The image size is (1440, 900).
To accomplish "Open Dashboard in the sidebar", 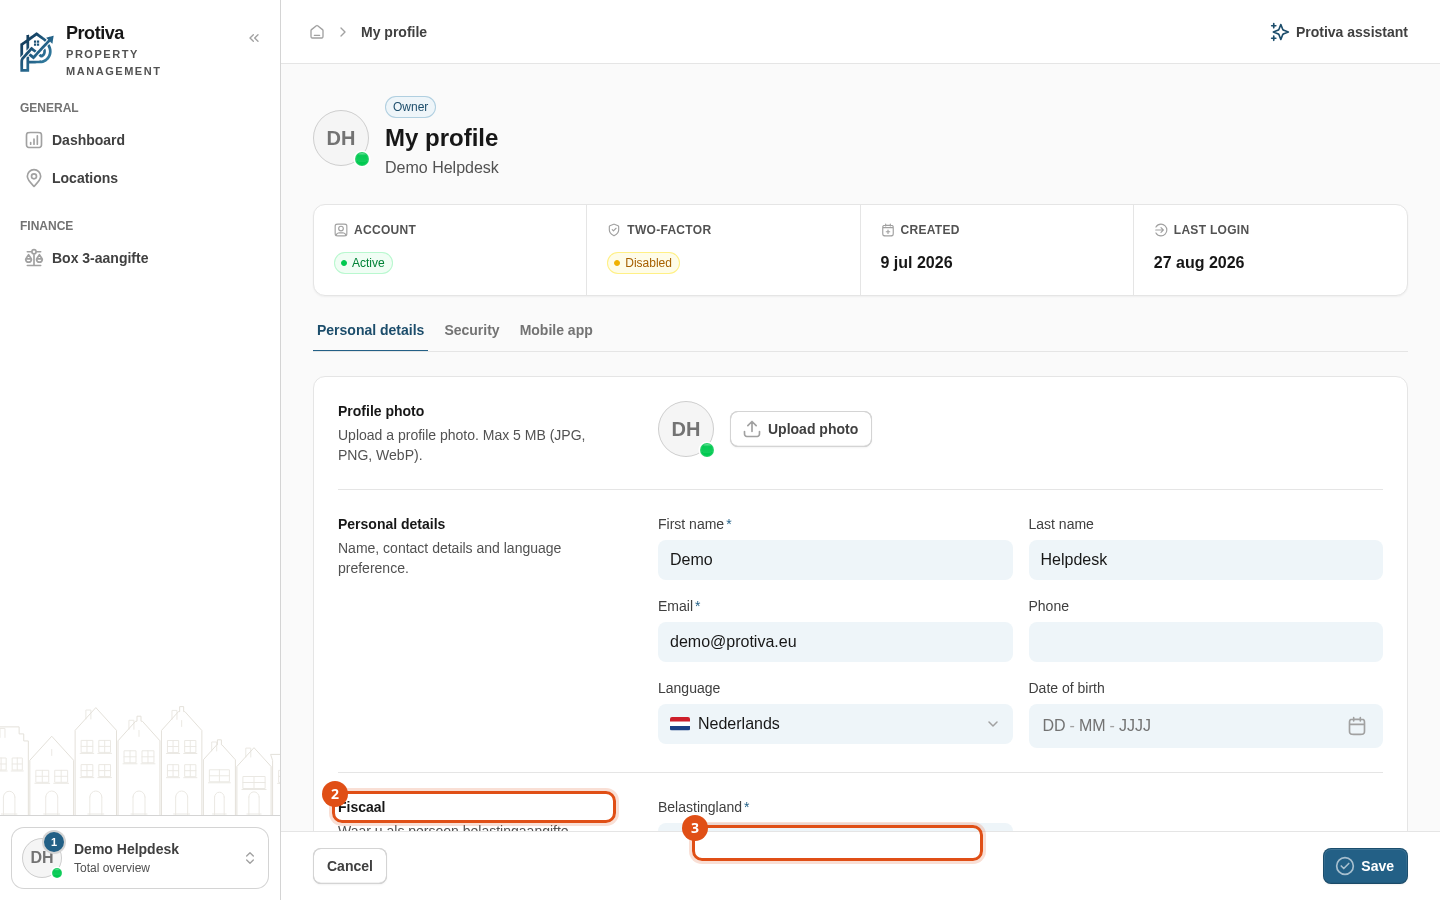I will [140, 140].
